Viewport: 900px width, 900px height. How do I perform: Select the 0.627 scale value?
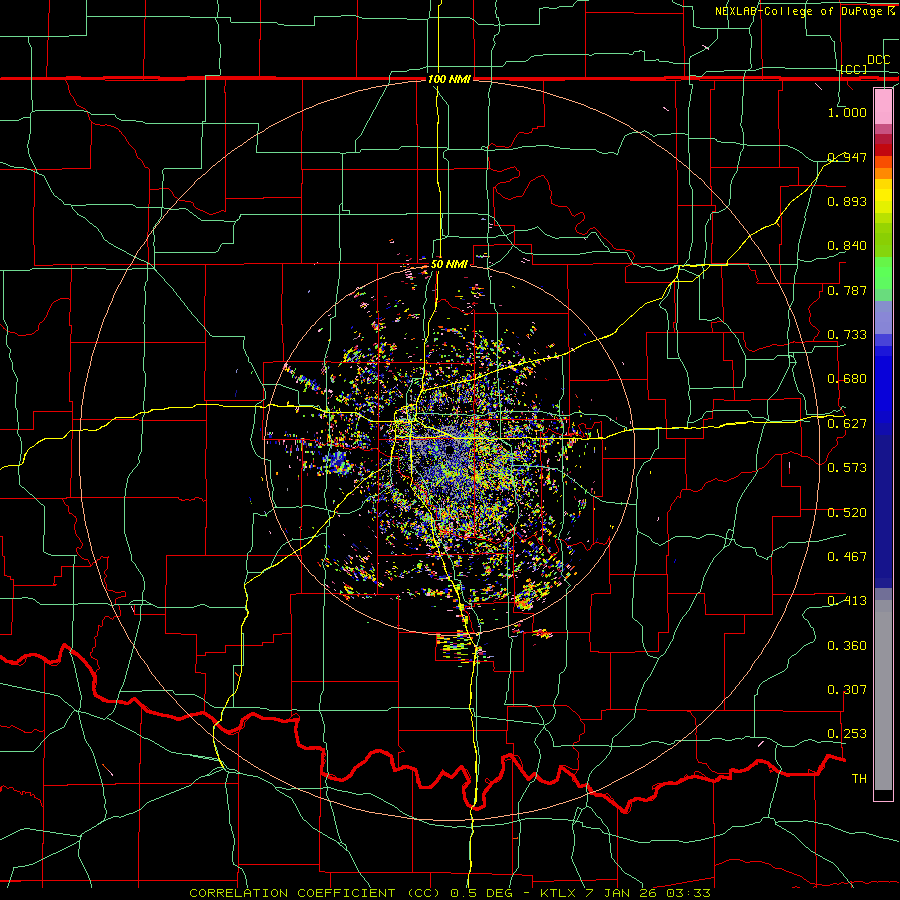tap(847, 424)
